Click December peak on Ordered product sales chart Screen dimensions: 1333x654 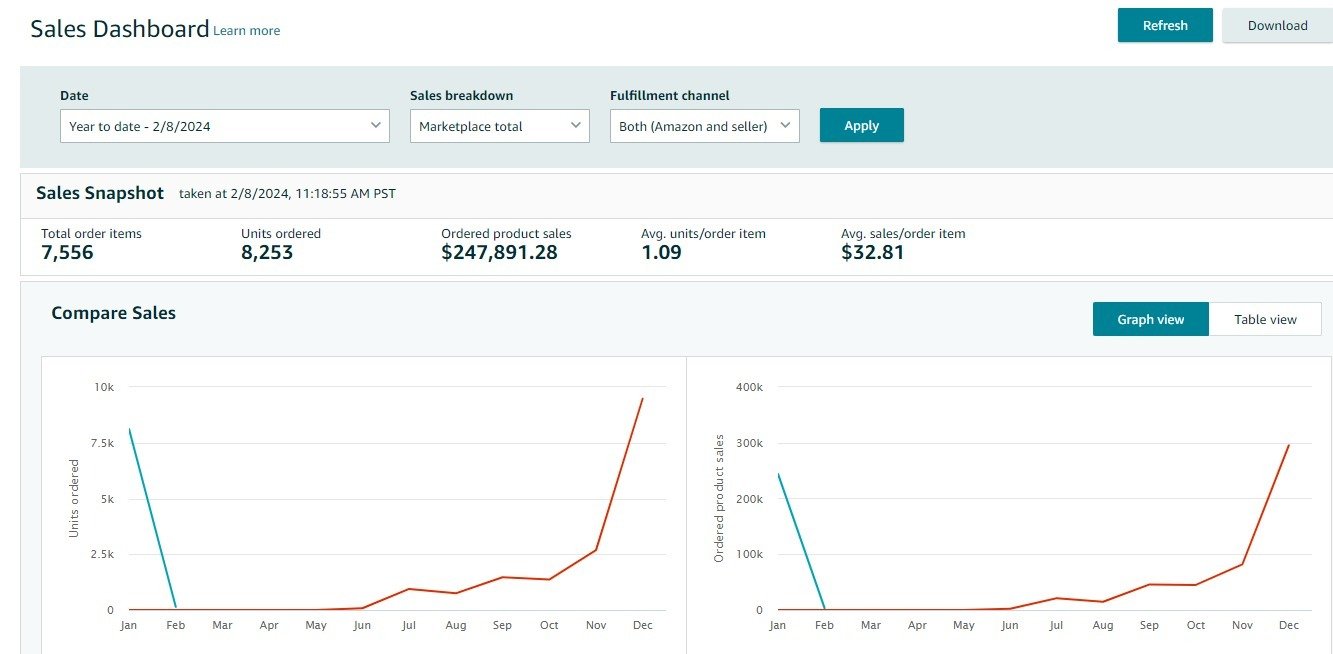1289,445
